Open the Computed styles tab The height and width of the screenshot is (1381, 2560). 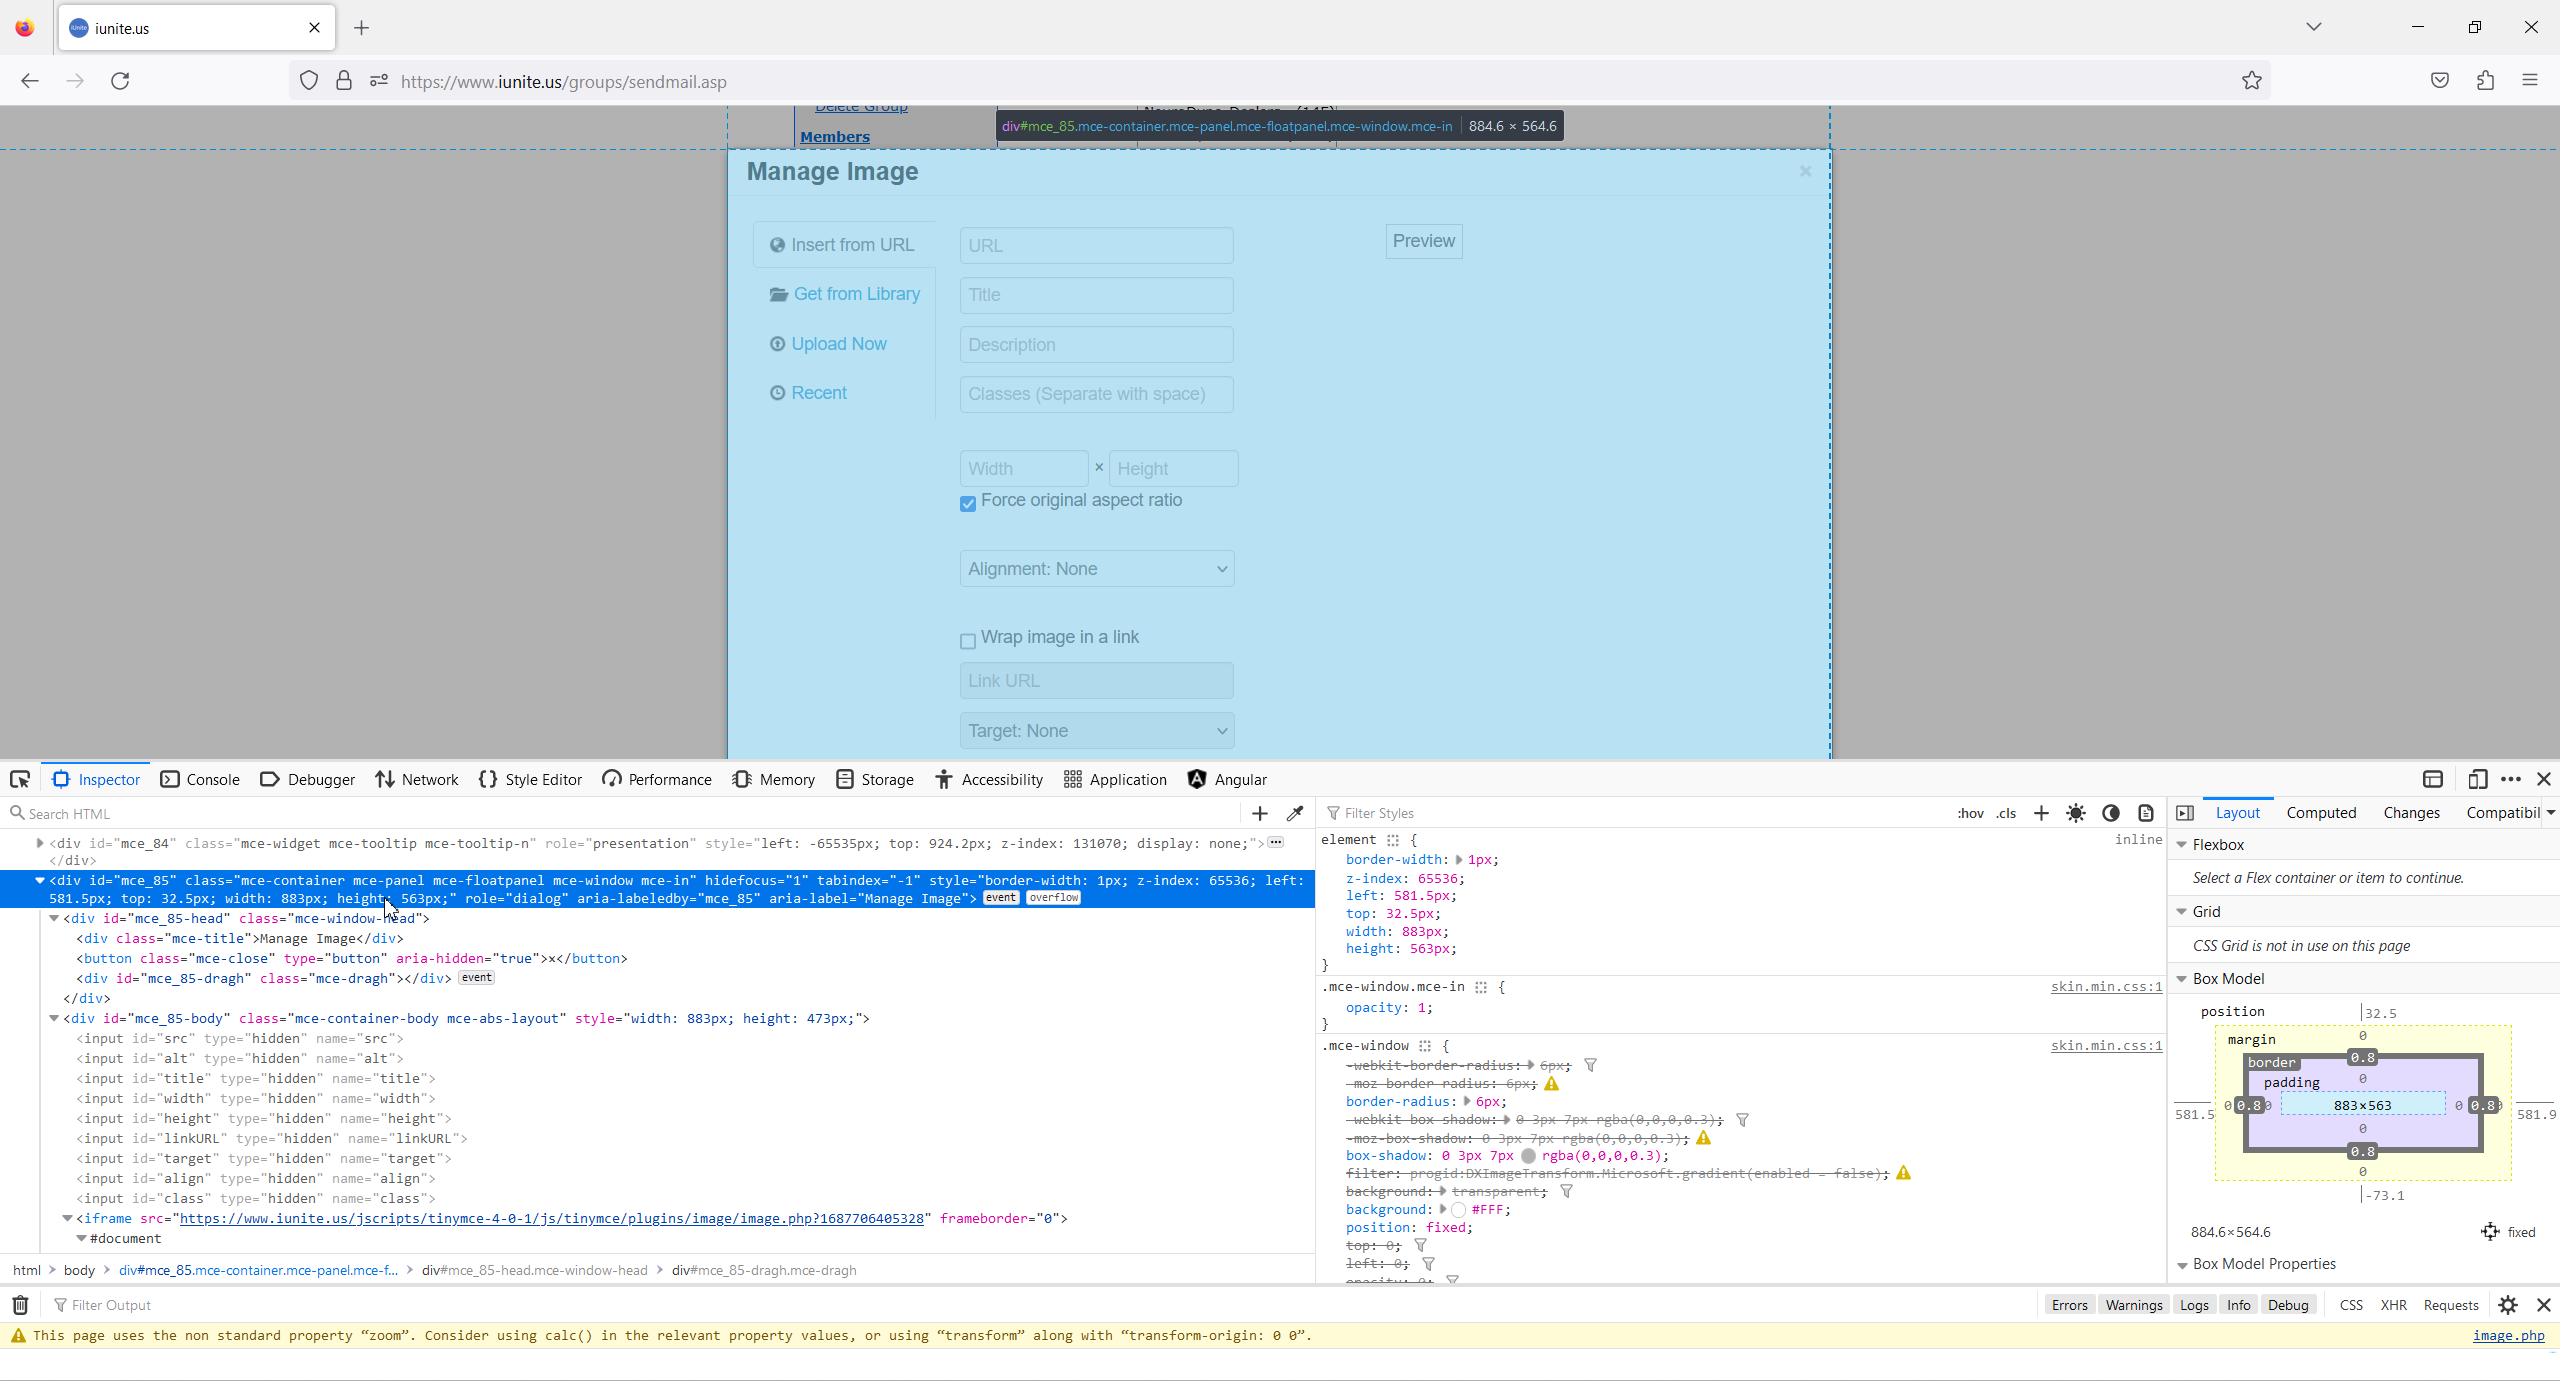[x=2321, y=813]
